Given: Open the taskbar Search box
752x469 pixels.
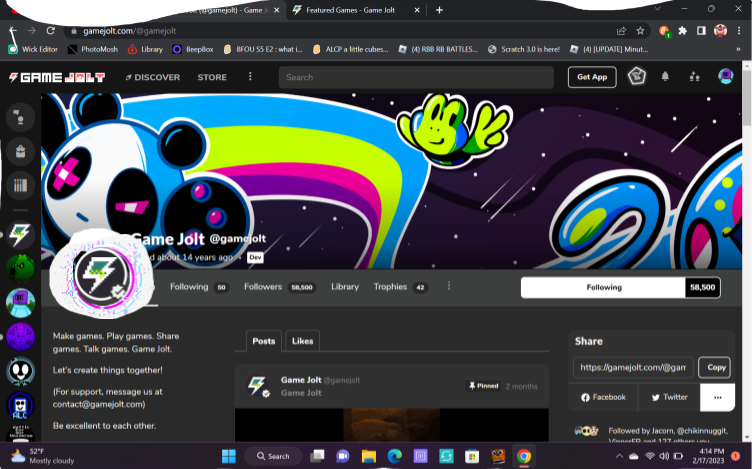Looking at the screenshot, I should pos(273,456).
